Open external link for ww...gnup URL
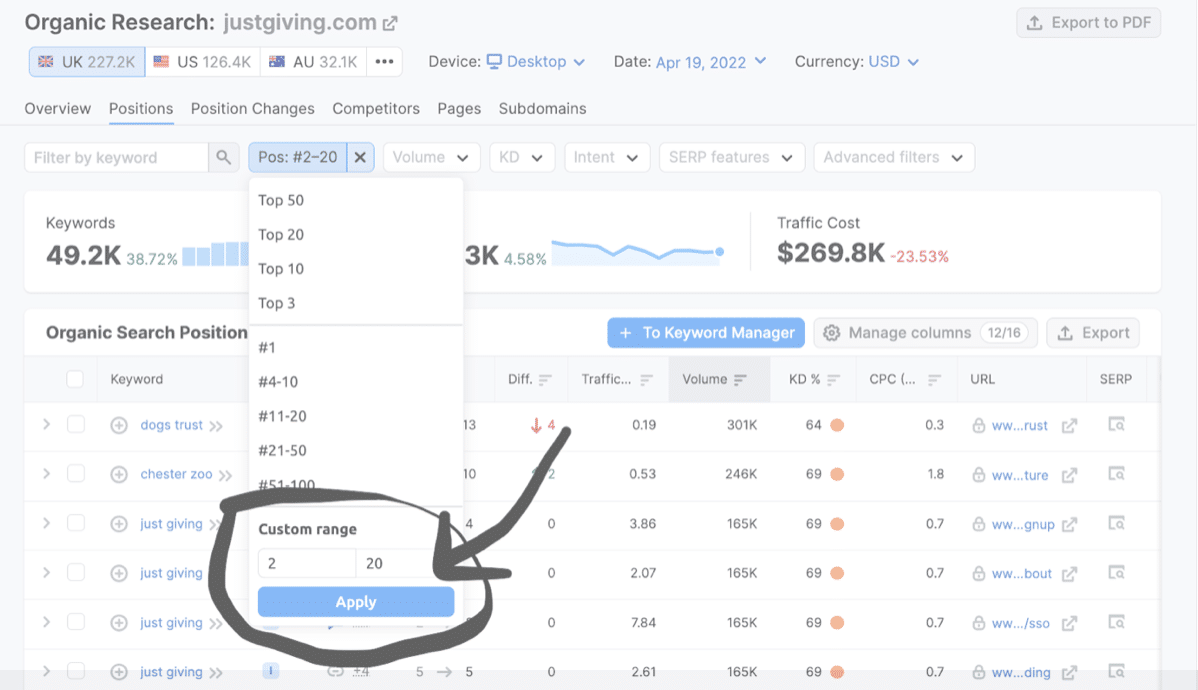 pyautogui.click(x=1070, y=524)
